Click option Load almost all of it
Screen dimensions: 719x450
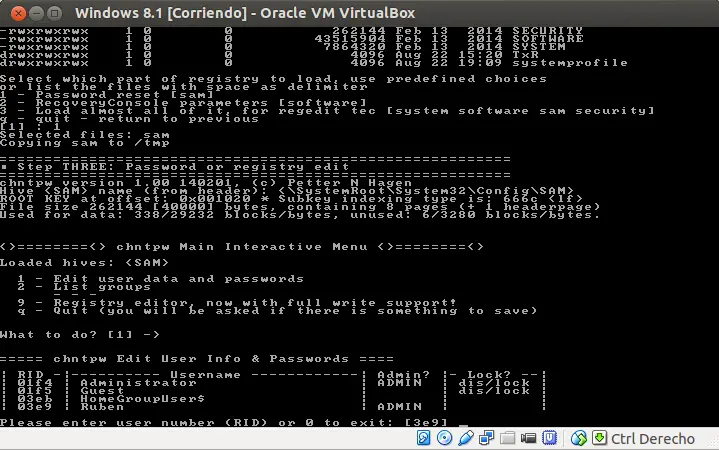pyautogui.click(x=327, y=111)
